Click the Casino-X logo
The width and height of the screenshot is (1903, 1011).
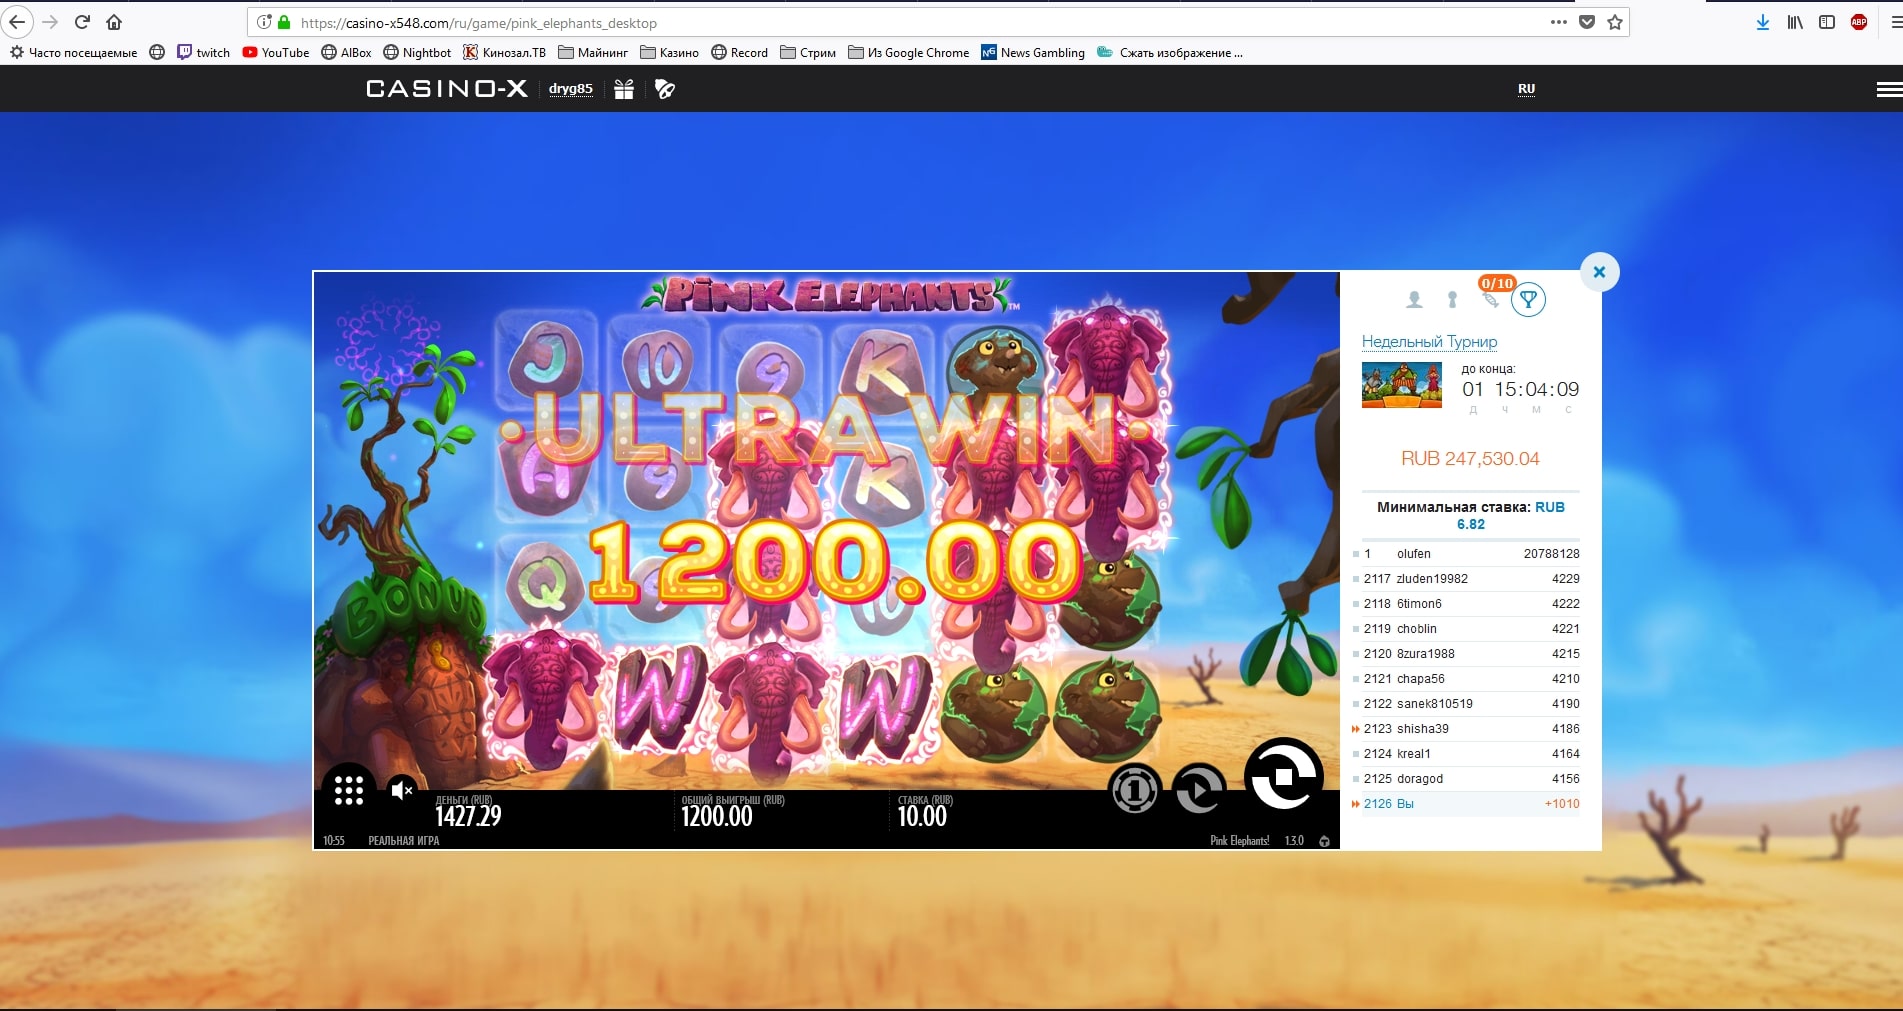point(446,89)
